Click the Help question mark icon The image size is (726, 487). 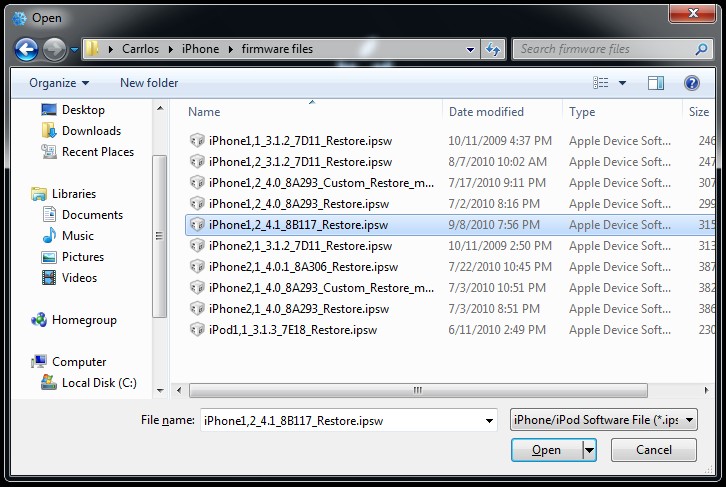click(691, 83)
